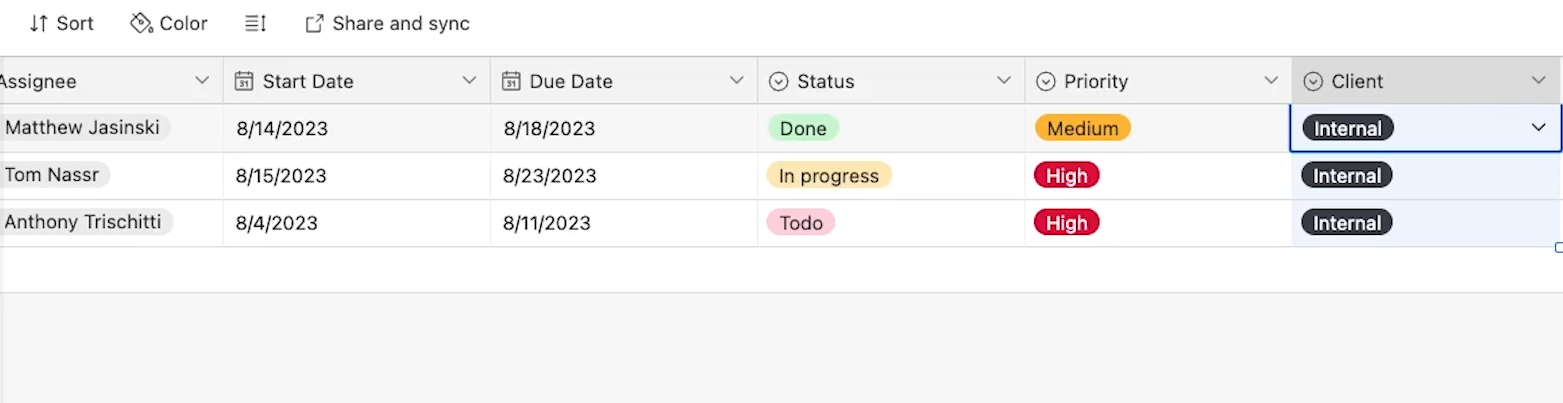Click the Todo status tag

801,222
